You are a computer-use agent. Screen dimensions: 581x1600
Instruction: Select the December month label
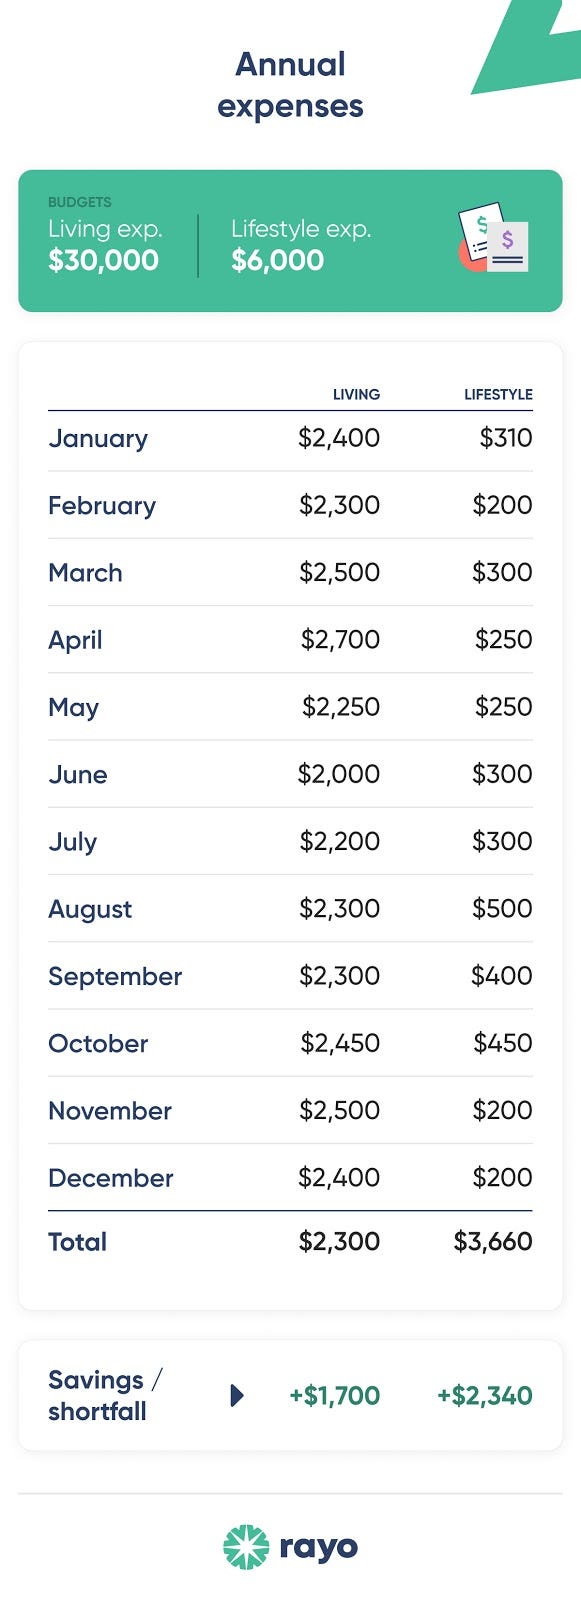(111, 1178)
